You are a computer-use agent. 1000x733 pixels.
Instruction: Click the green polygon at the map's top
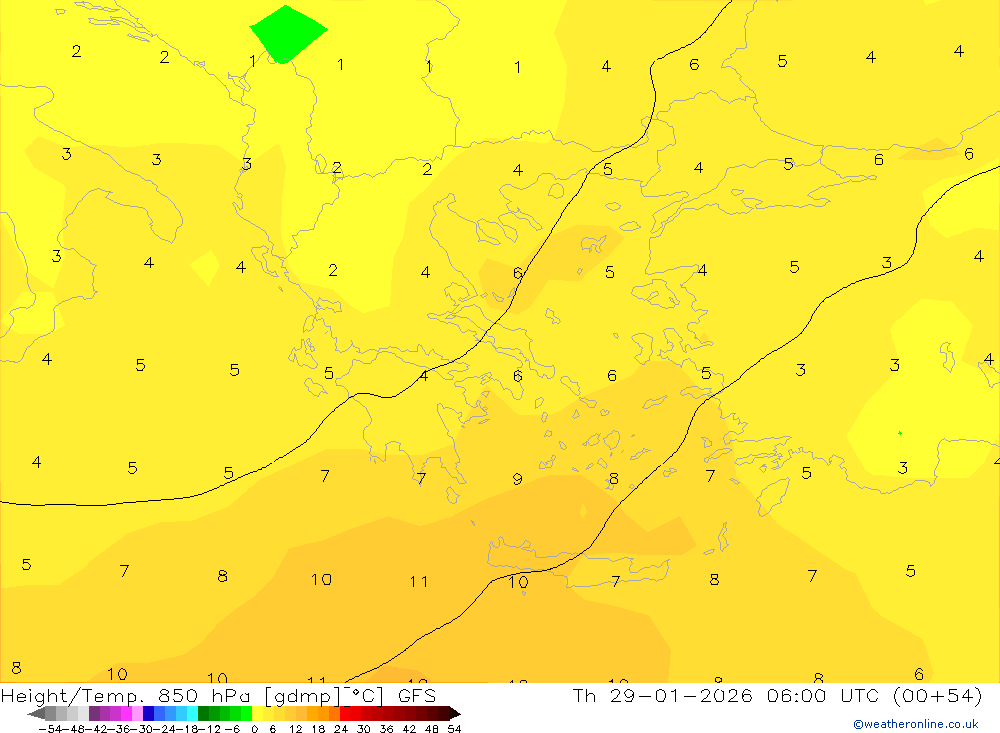click(288, 33)
